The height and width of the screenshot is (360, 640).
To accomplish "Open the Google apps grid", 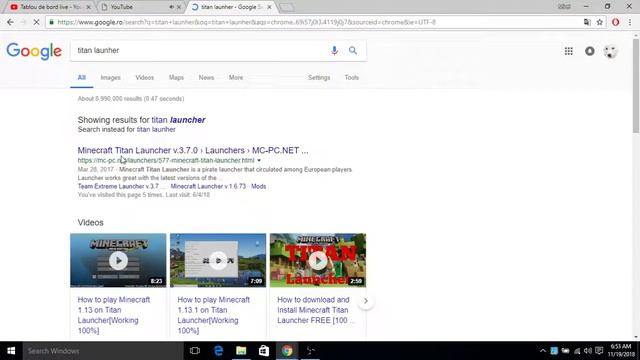I will [x=569, y=51].
